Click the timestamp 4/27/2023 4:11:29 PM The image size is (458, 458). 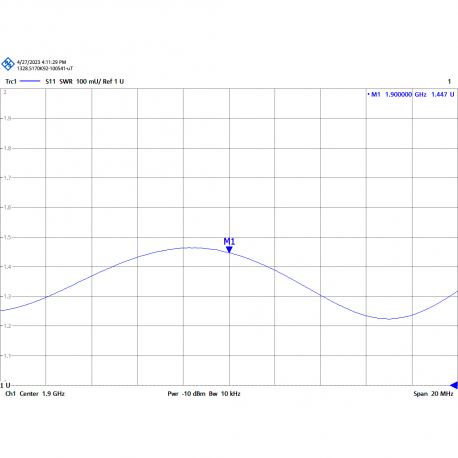point(42,62)
